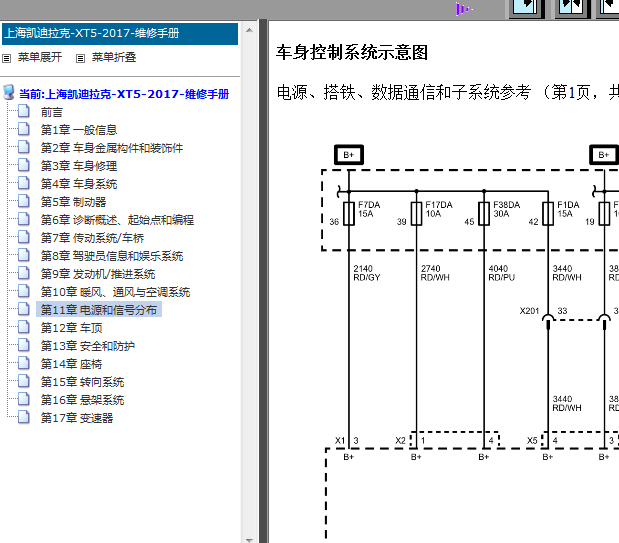Open the 前言 tree entry
This screenshot has width=619, height=543.
coord(52,113)
